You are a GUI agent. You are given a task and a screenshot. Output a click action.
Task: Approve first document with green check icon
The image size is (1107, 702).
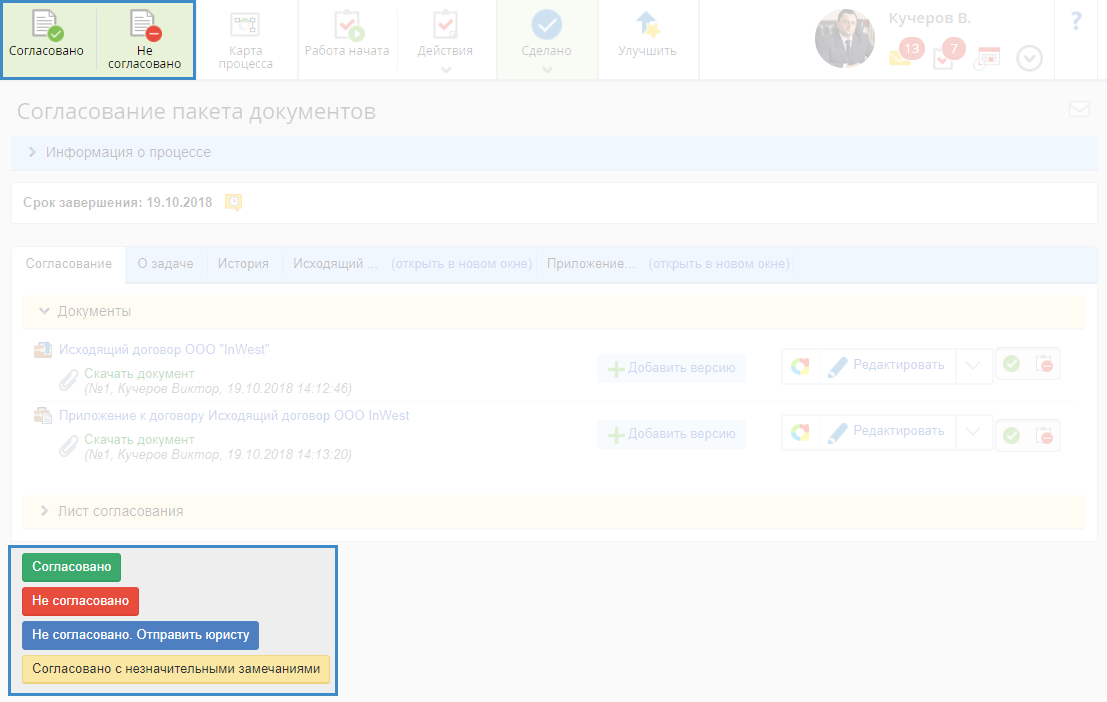1012,365
